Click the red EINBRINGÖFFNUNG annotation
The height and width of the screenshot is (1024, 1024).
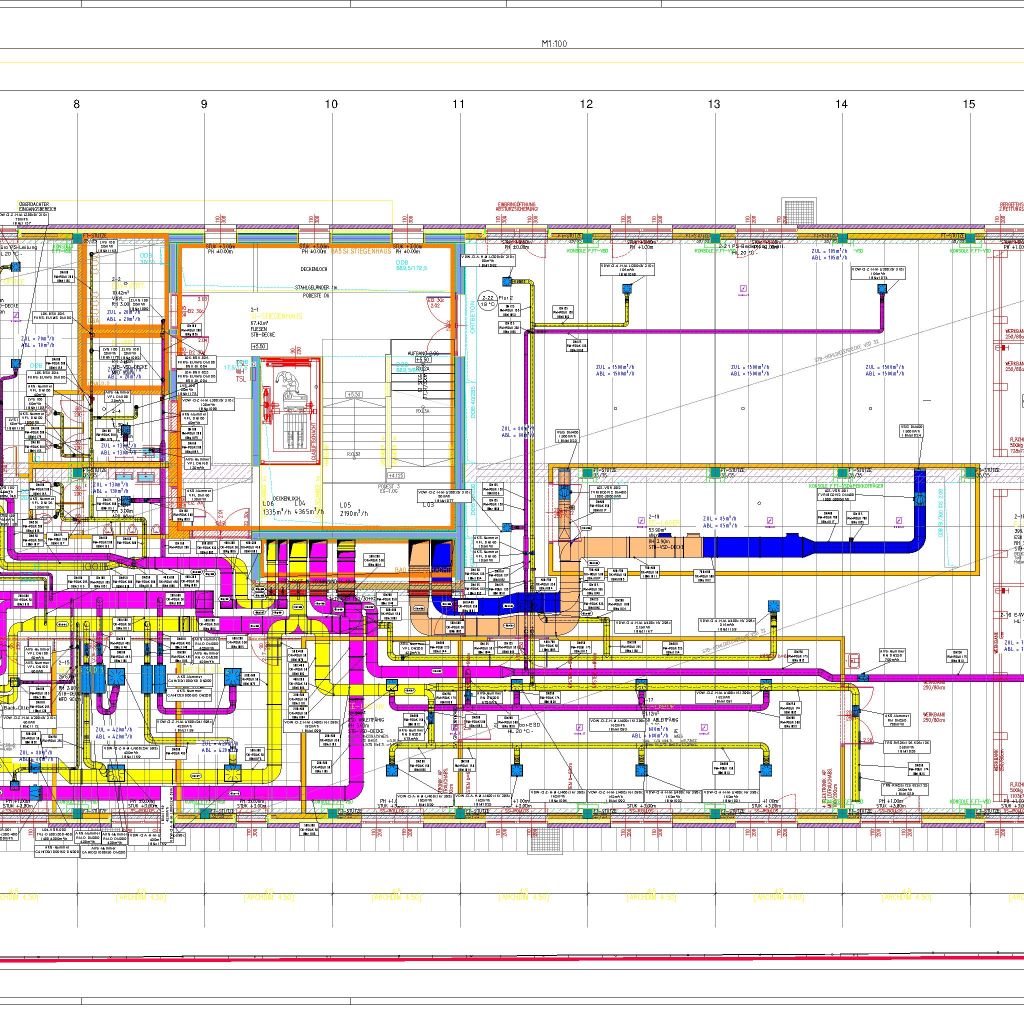517,207
